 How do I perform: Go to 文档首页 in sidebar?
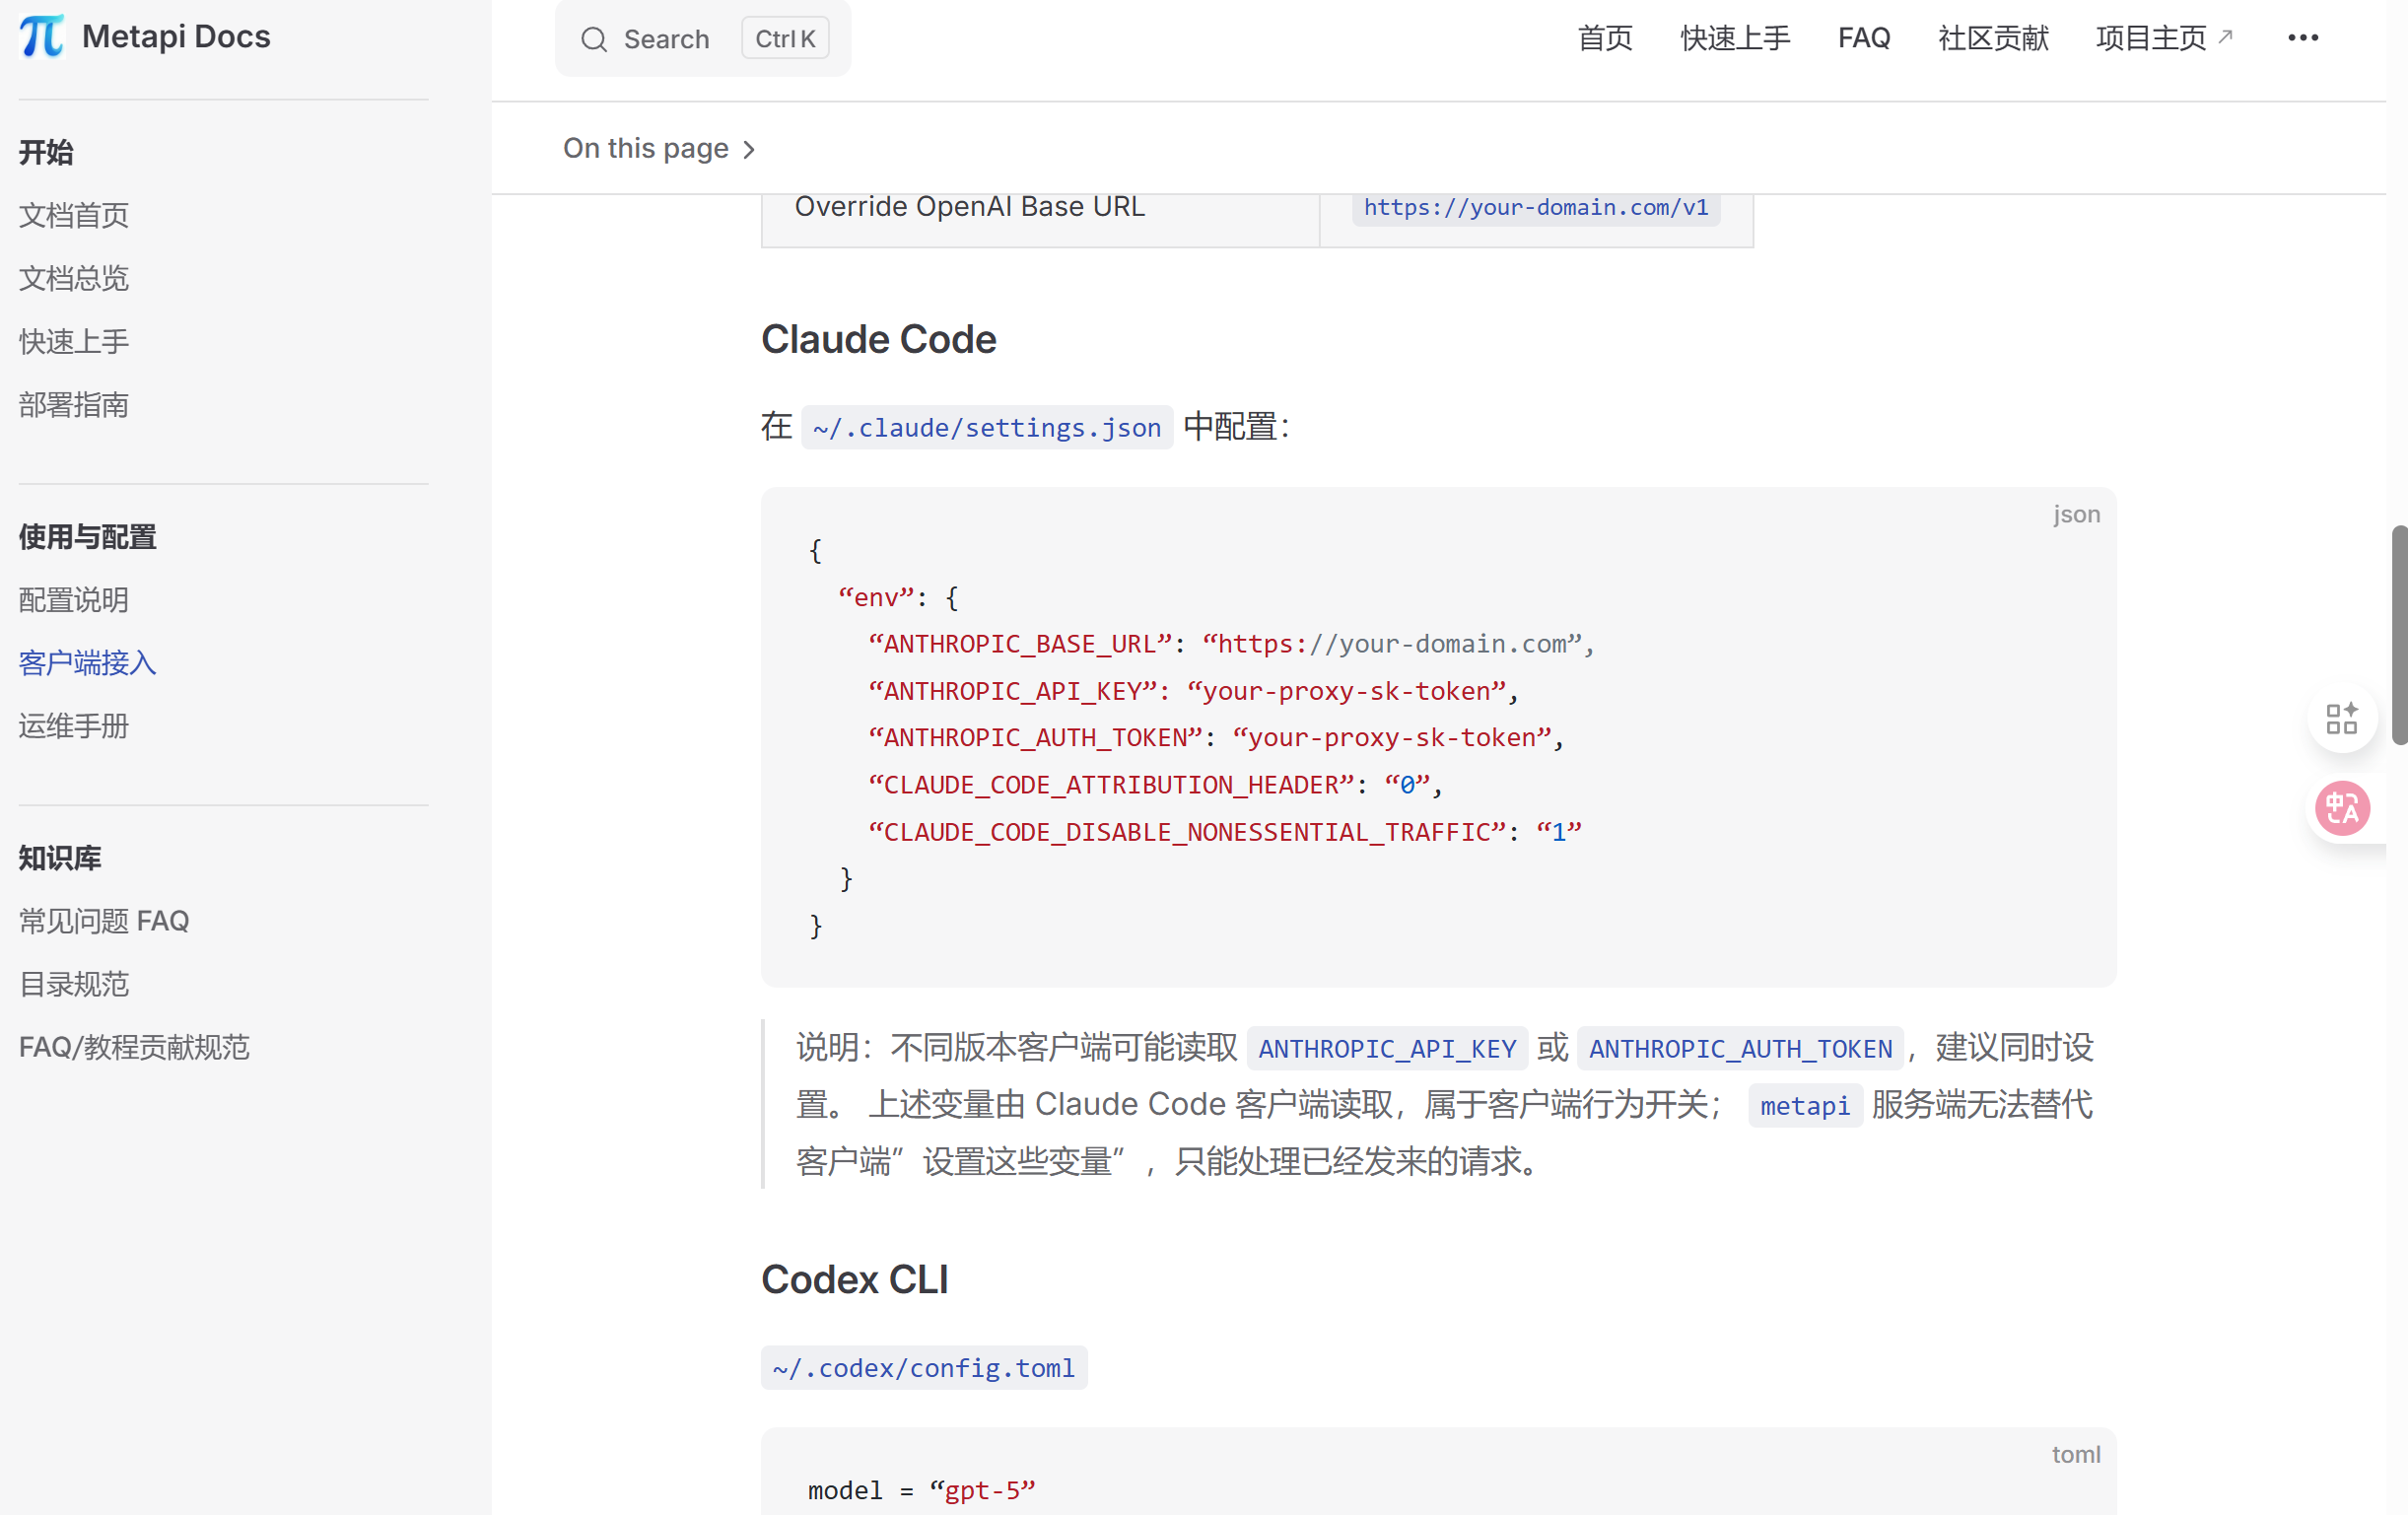(x=74, y=215)
